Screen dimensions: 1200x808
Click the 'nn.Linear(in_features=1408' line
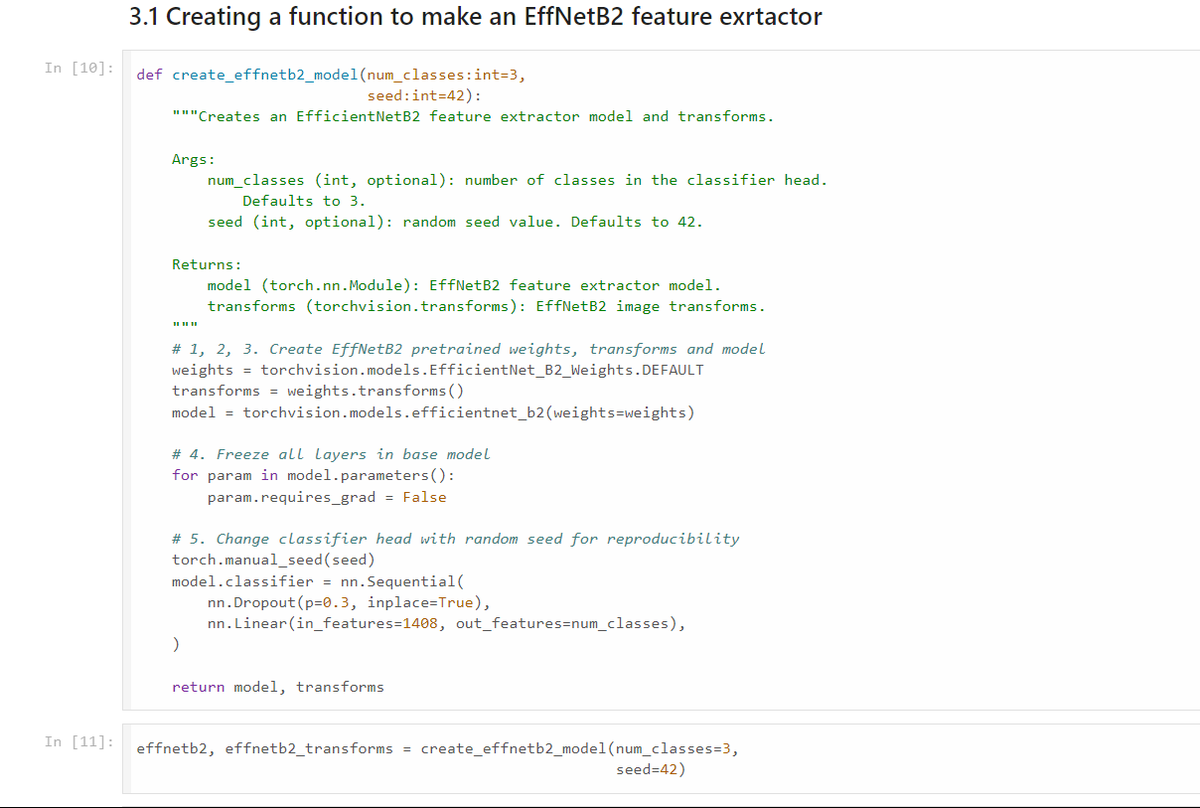[x=447, y=623]
